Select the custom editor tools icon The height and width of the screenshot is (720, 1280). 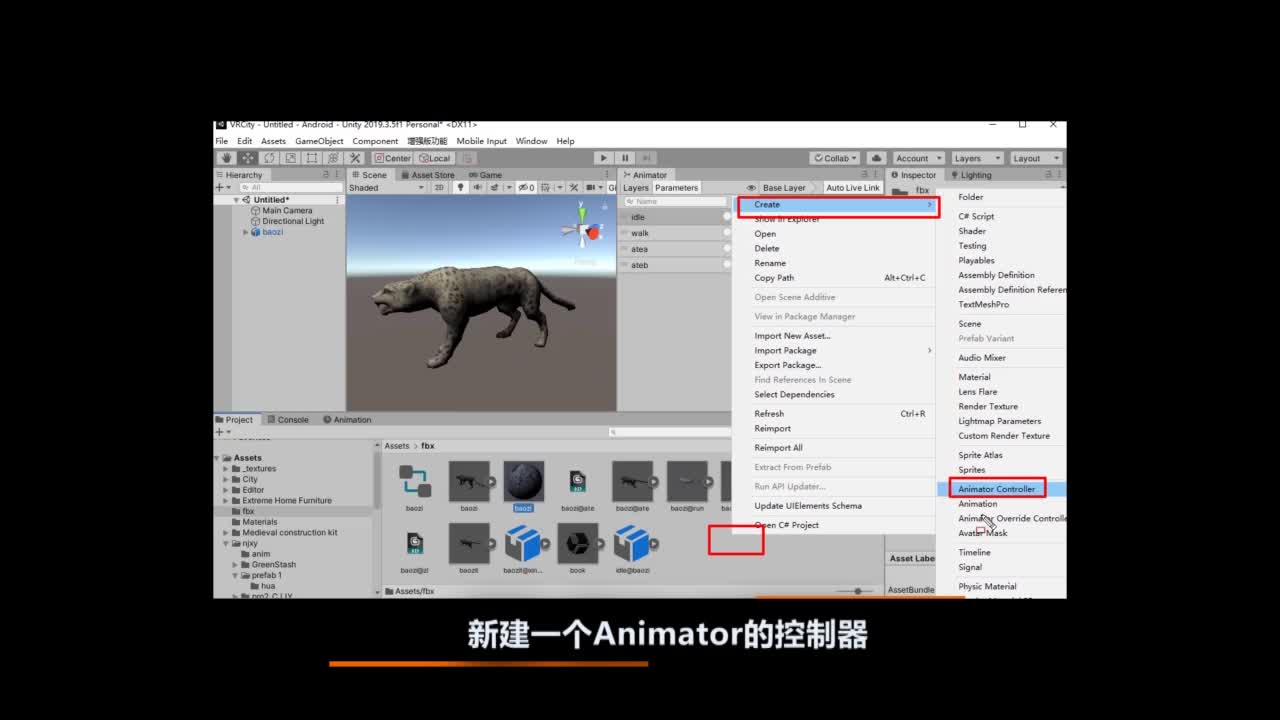[354, 158]
